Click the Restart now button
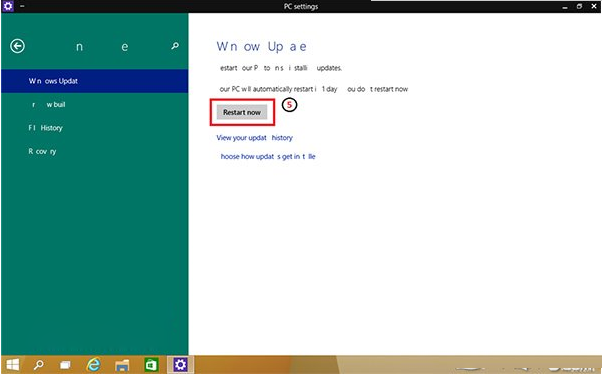The image size is (602, 374). coord(242,112)
